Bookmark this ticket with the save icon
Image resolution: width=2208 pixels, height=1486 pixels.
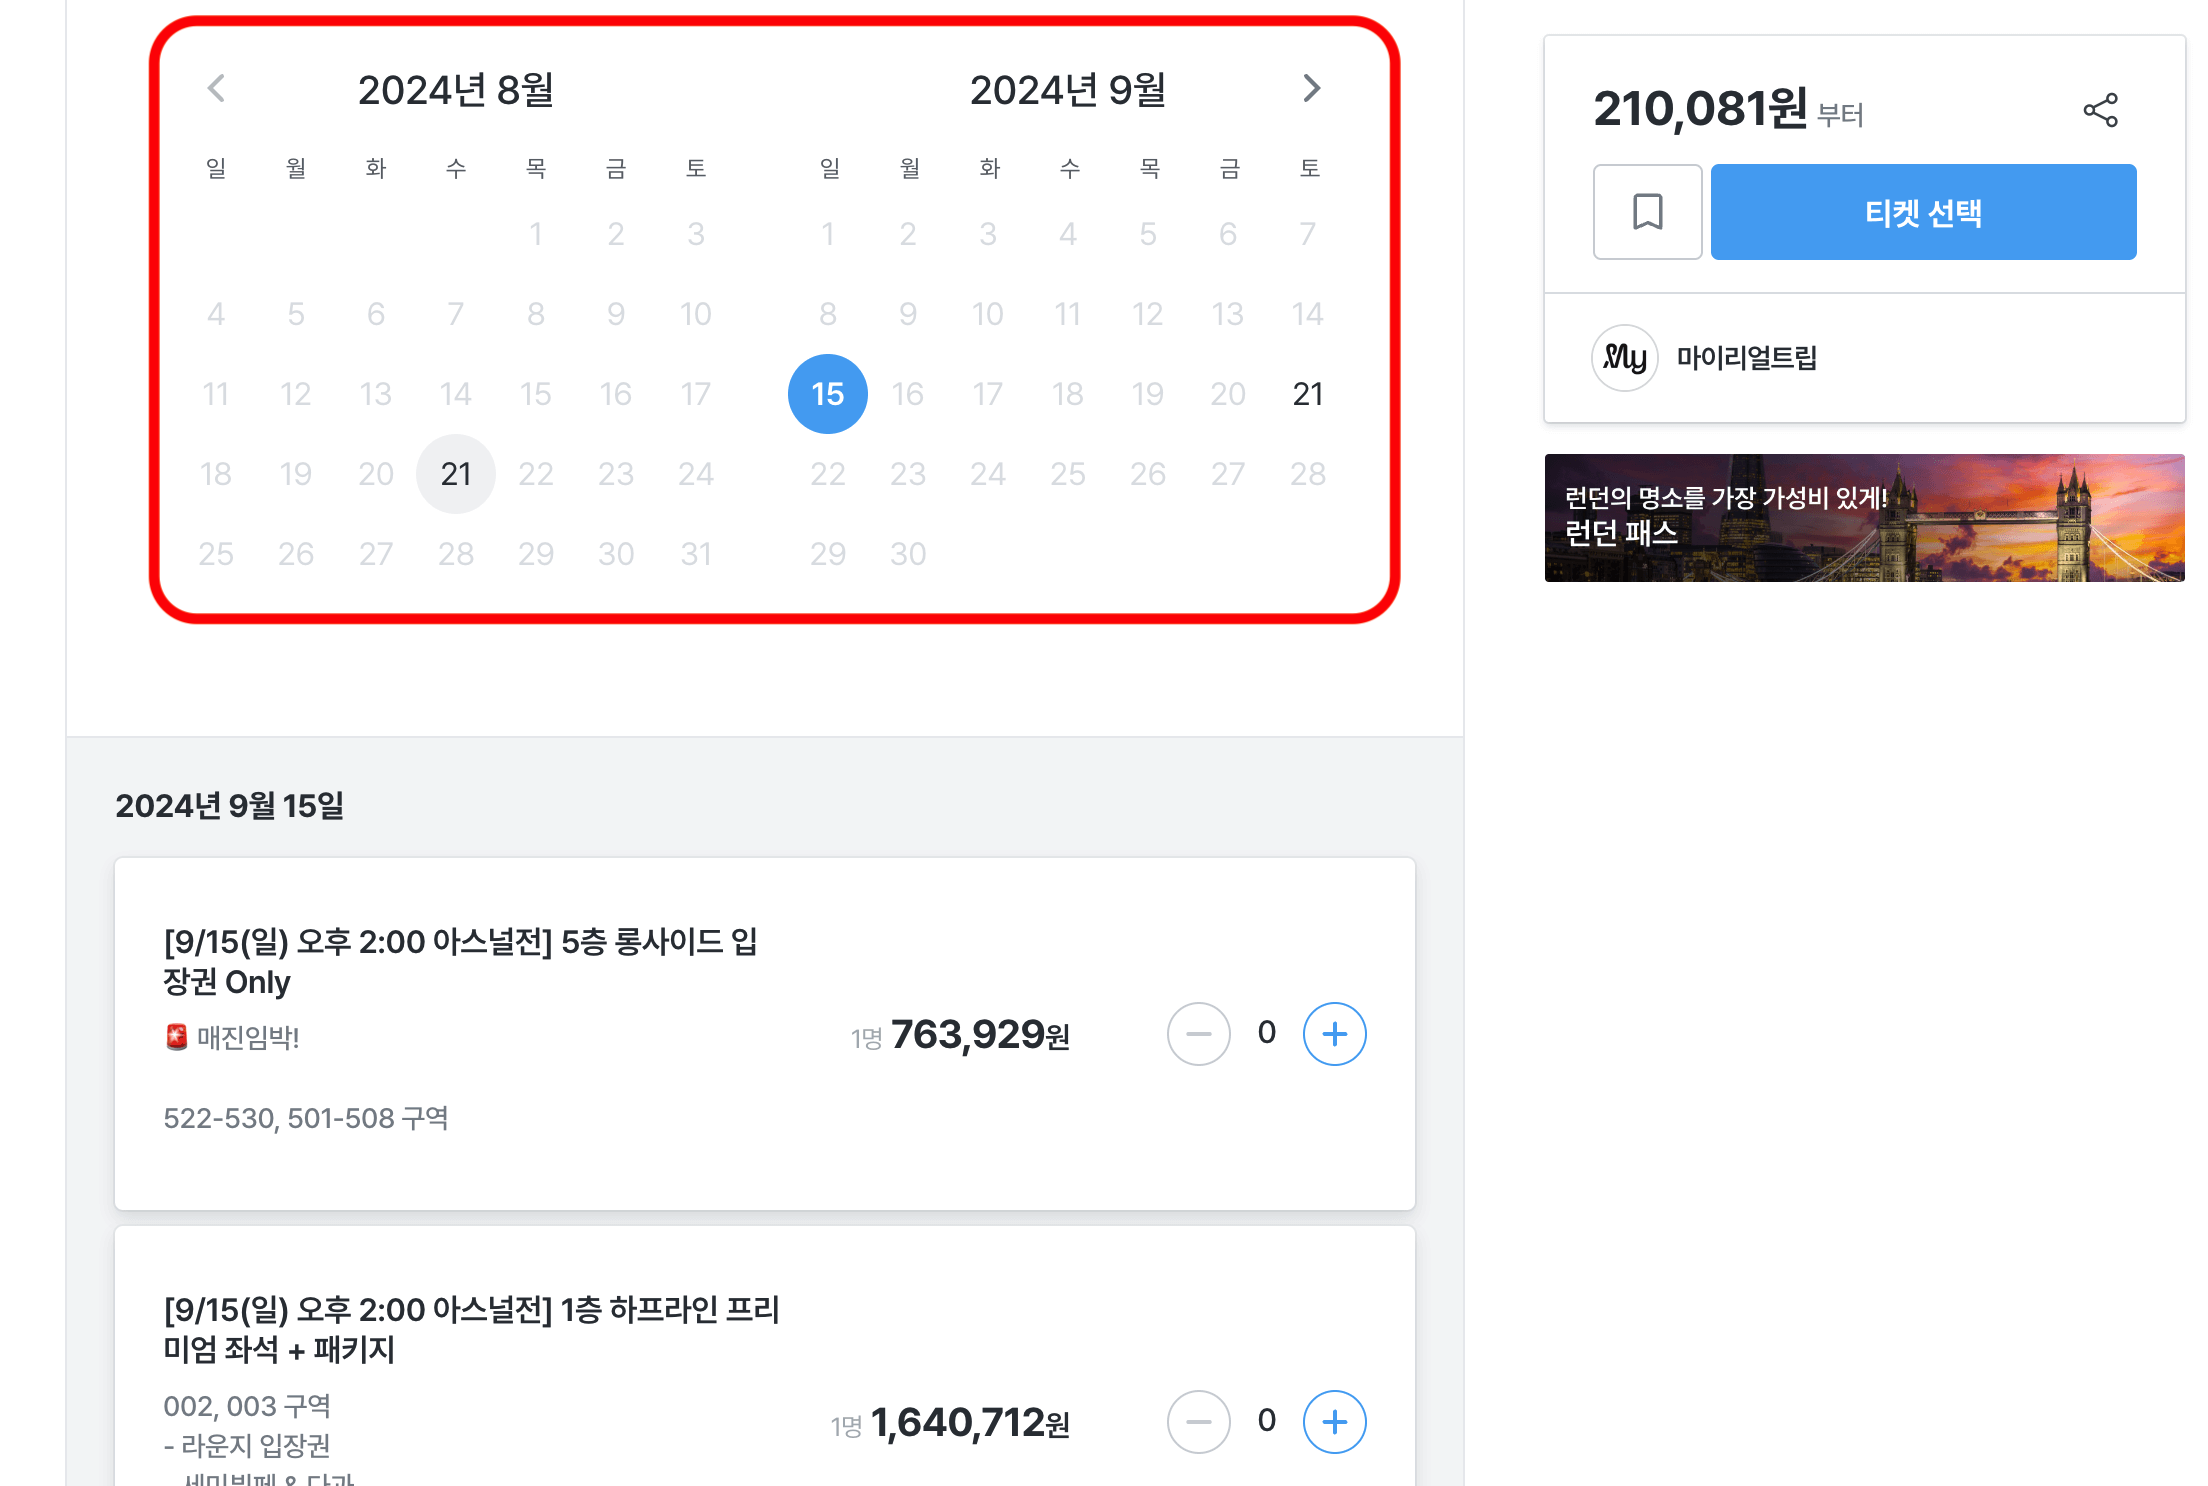(1647, 212)
